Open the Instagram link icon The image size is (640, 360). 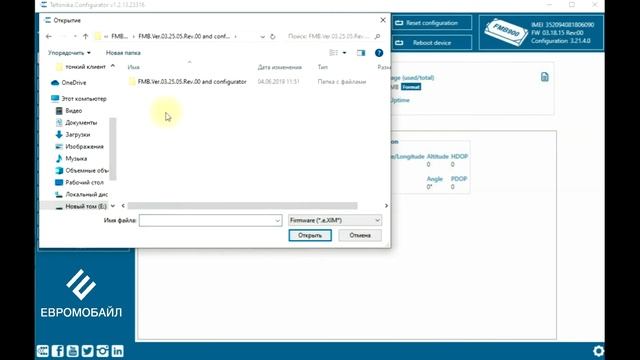click(x=102, y=351)
